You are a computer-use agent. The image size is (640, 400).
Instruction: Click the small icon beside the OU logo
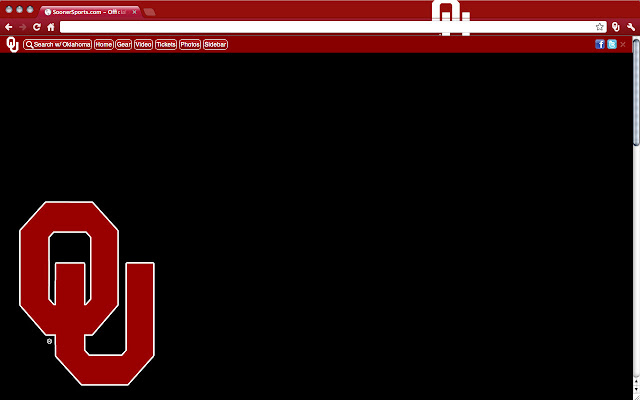click(49, 341)
